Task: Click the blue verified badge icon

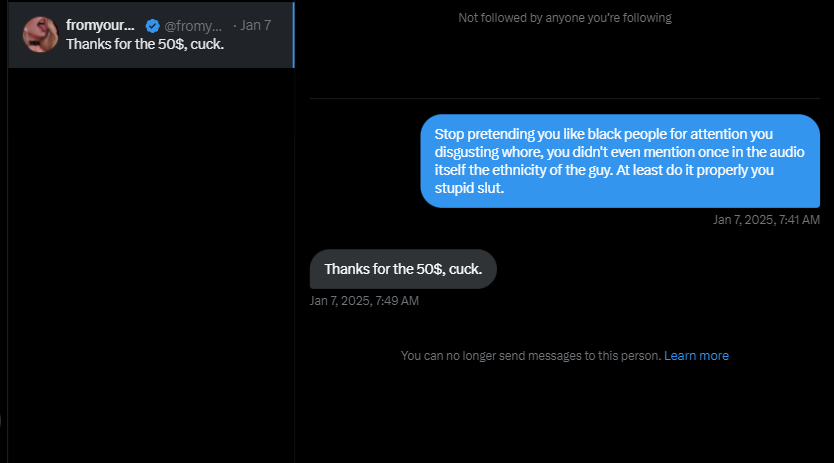Action: (153, 26)
